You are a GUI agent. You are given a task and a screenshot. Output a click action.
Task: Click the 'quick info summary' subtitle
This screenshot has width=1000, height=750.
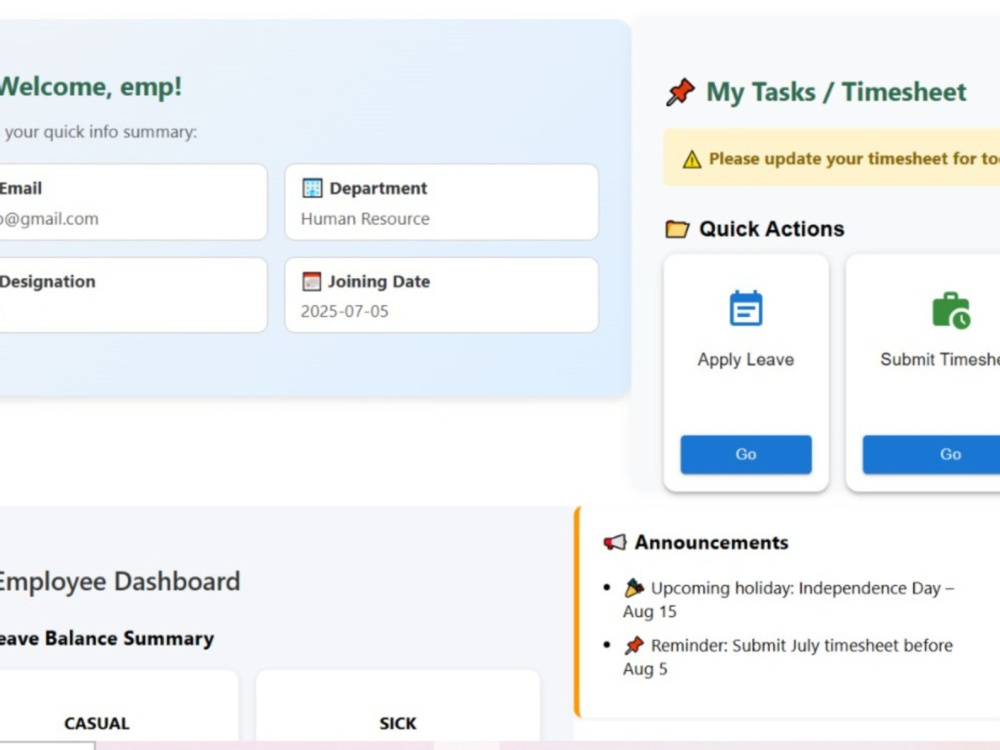point(98,132)
